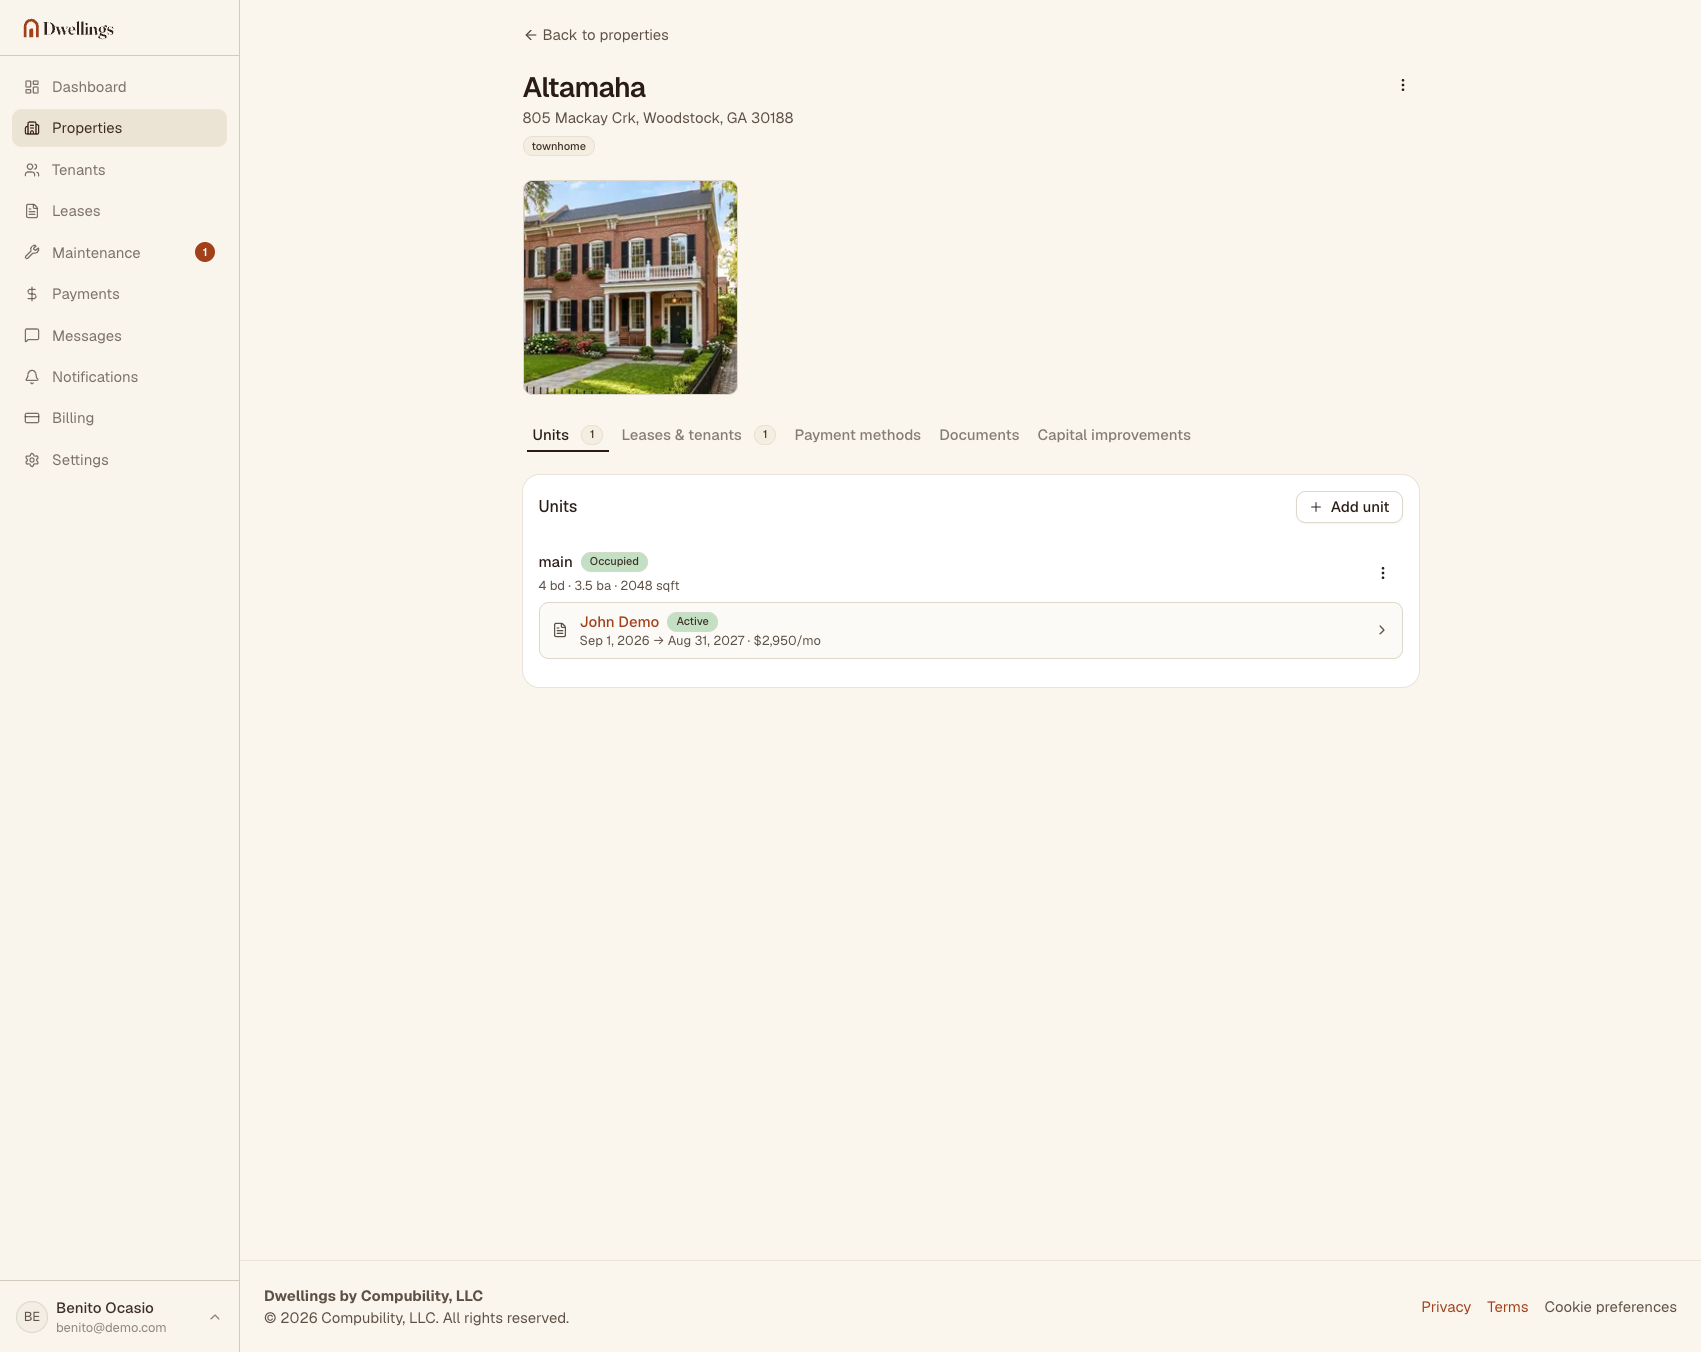This screenshot has width=1701, height=1352.
Task: Expand the Benito Ocasio account menu
Action: 215,1317
